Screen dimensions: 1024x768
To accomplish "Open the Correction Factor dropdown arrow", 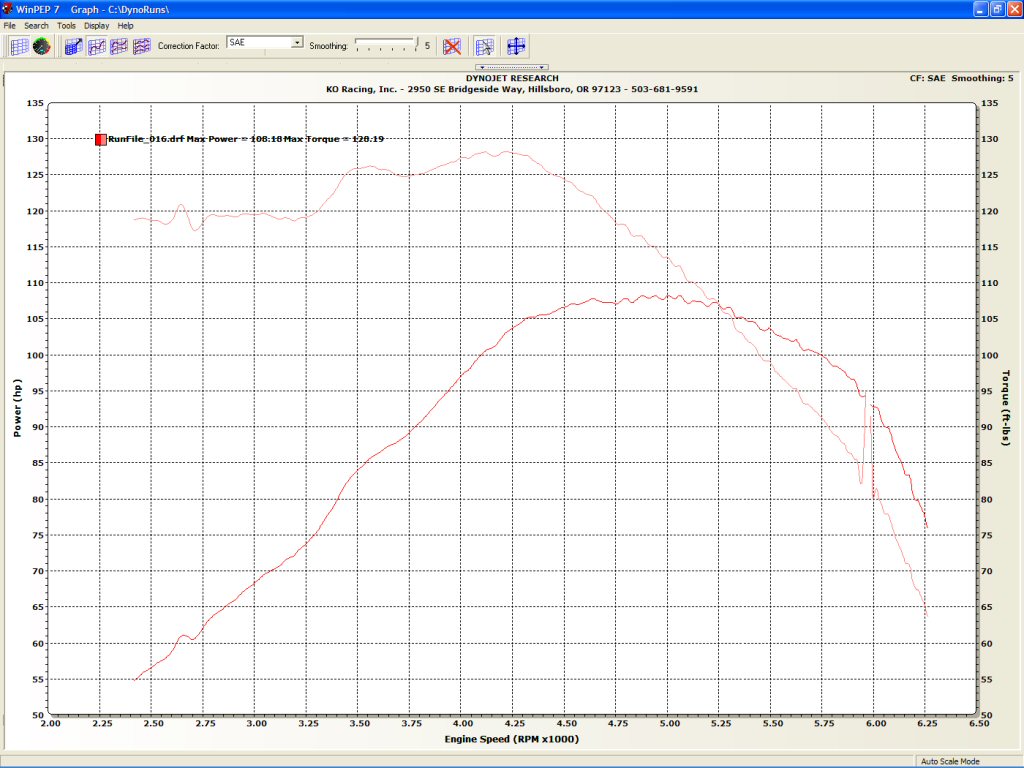I will [297, 43].
